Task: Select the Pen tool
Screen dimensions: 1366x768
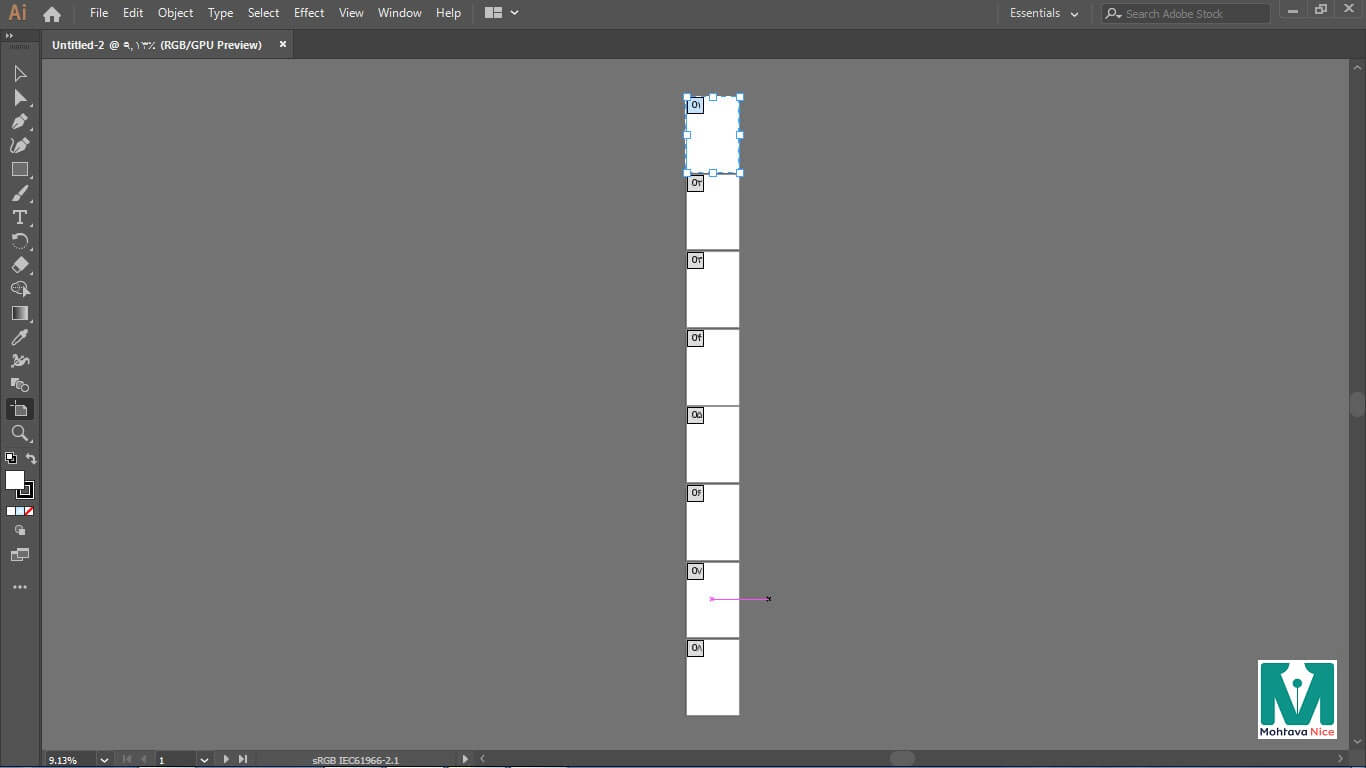Action: (19, 121)
